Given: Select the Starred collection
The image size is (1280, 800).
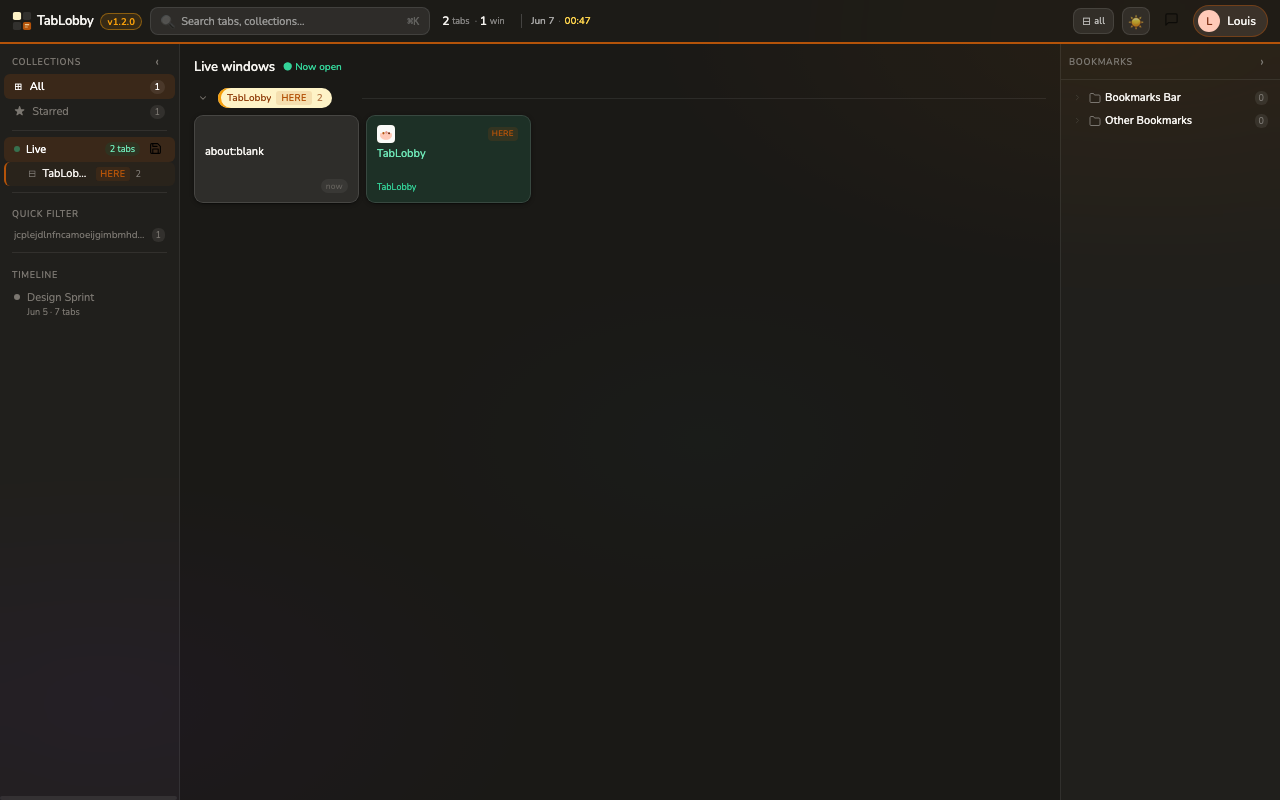Looking at the screenshot, I should click(89, 111).
